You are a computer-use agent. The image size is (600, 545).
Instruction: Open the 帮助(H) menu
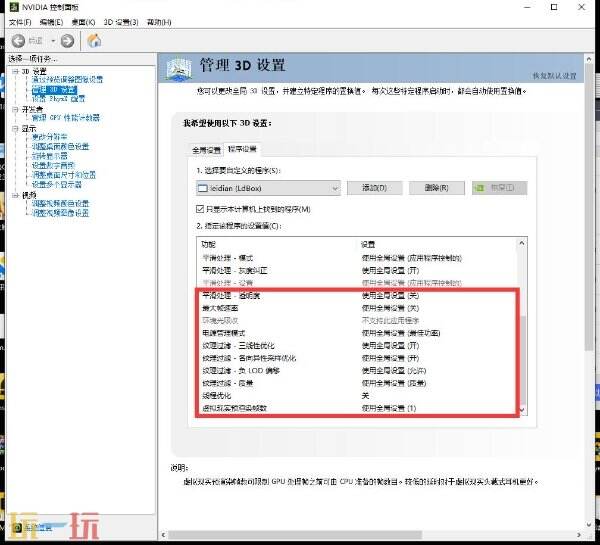(x=159, y=22)
